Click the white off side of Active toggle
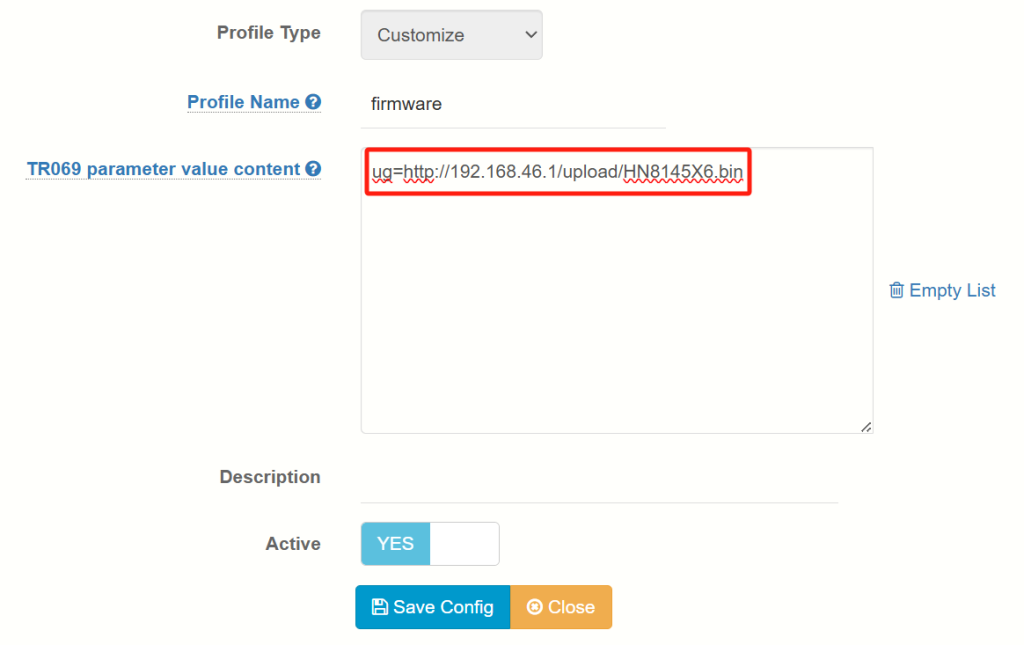The height and width of the screenshot is (645, 1024). [x=464, y=544]
